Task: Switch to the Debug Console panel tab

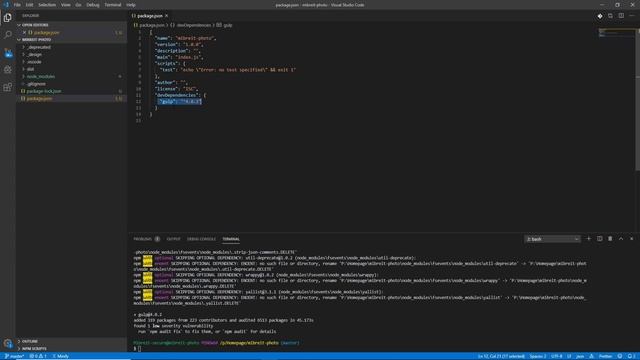Action: [201, 239]
